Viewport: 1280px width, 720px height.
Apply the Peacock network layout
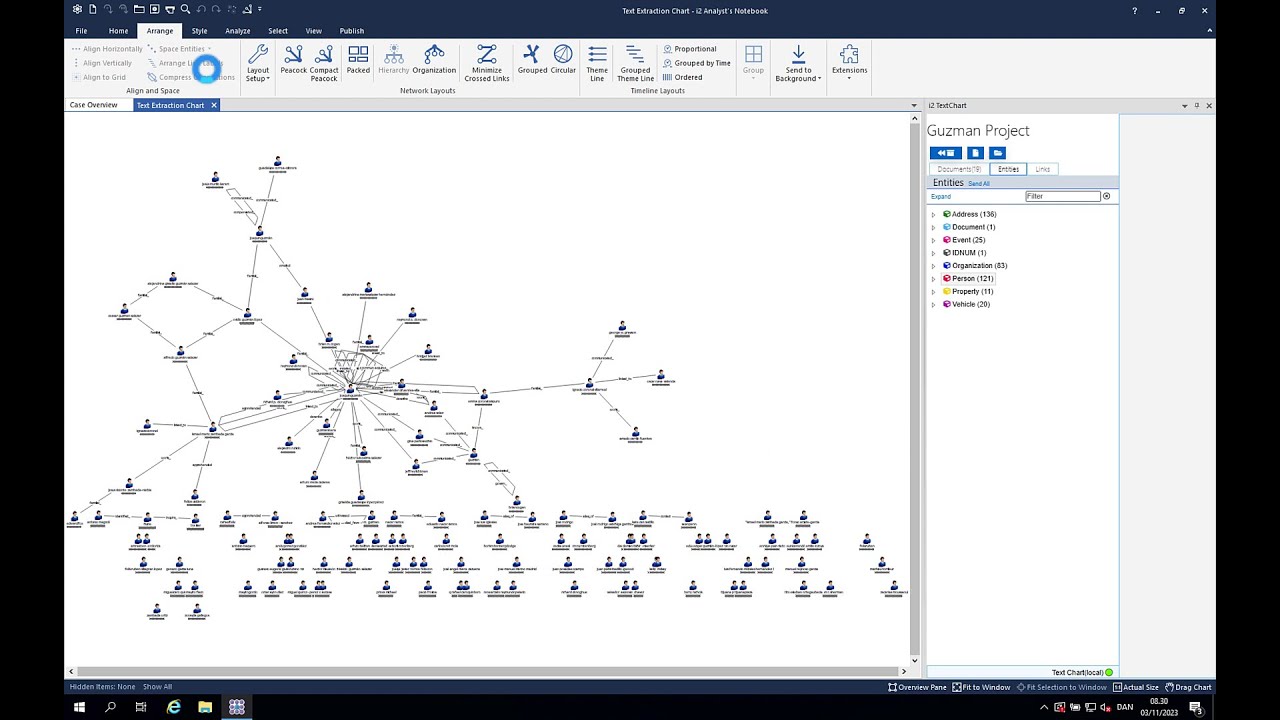(x=294, y=60)
